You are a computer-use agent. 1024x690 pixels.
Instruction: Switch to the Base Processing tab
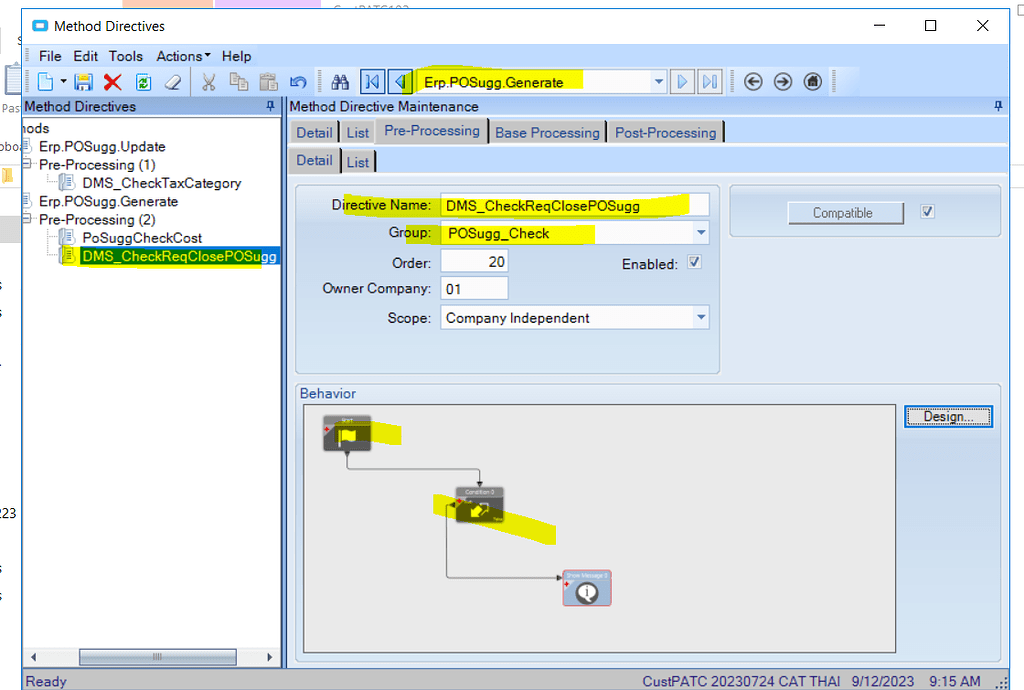(x=547, y=131)
